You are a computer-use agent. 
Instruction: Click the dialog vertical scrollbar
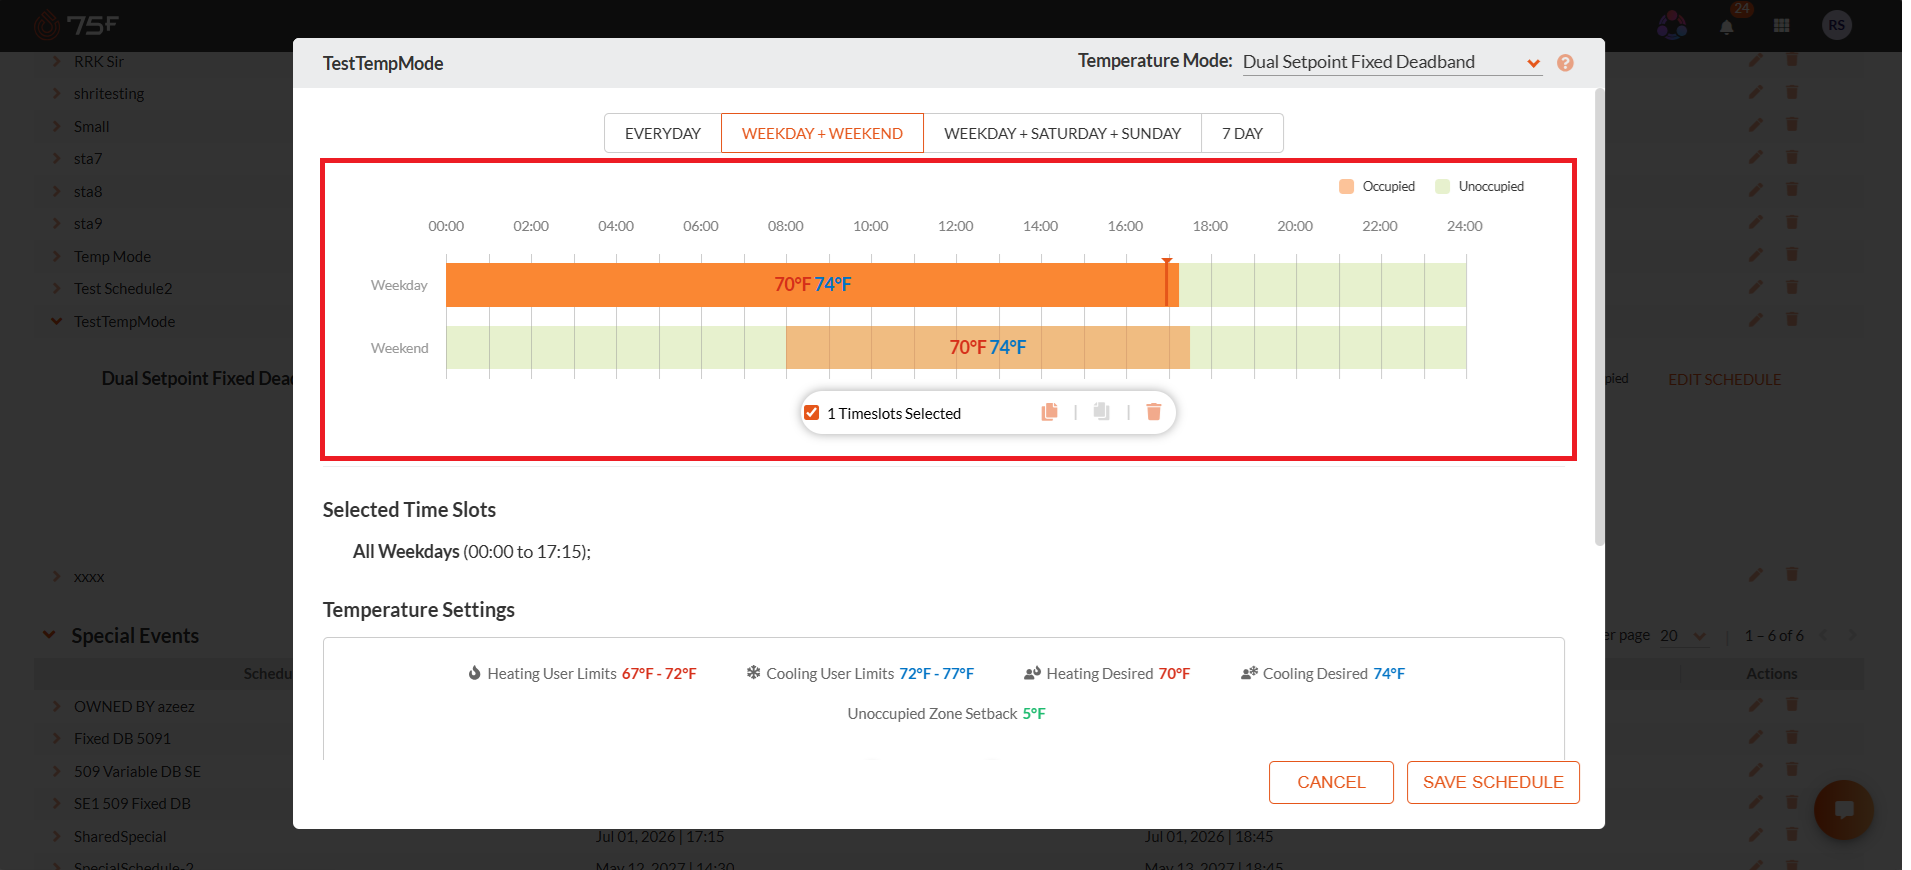(x=1599, y=317)
